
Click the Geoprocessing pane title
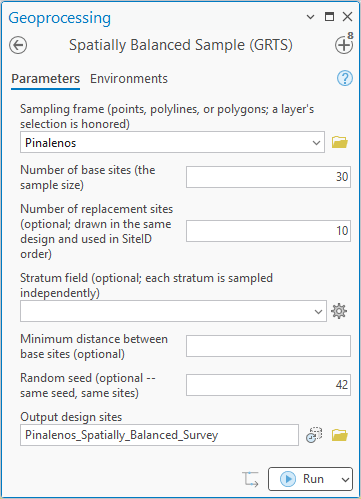click(60, 18)
